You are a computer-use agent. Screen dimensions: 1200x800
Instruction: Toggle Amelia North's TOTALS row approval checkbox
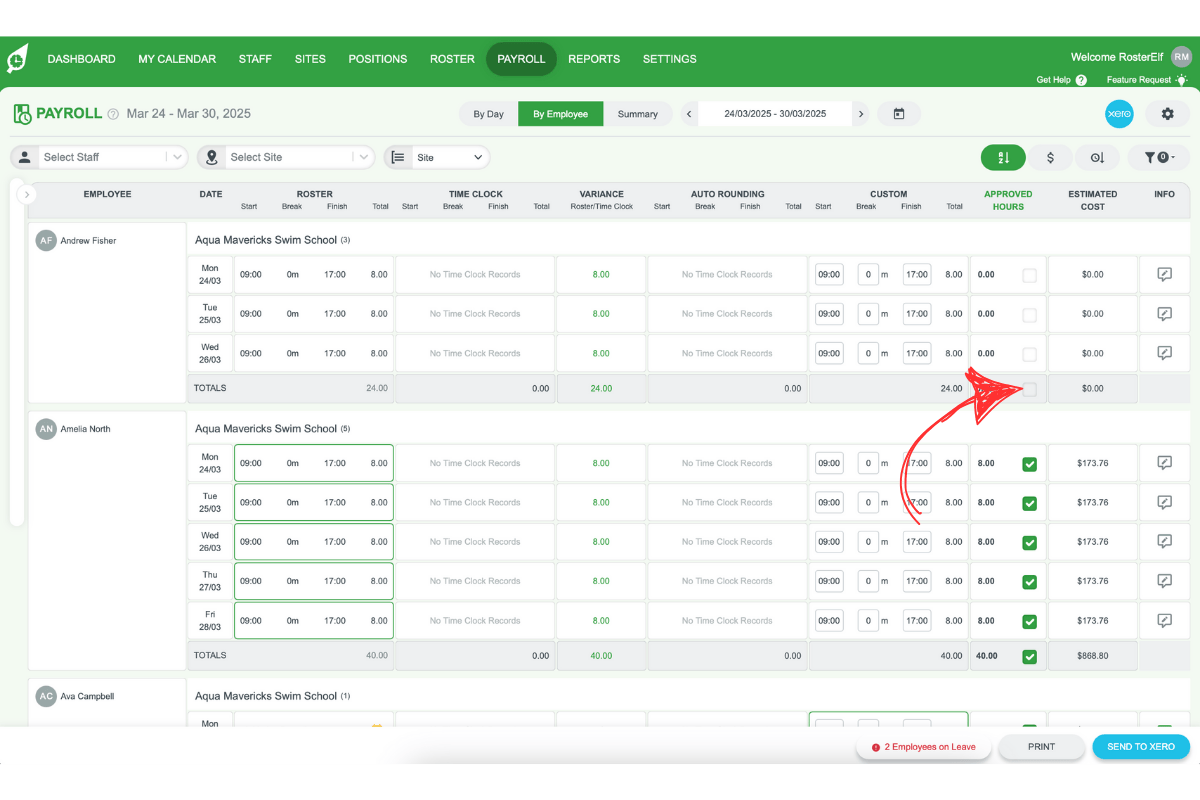[1030, 655]
